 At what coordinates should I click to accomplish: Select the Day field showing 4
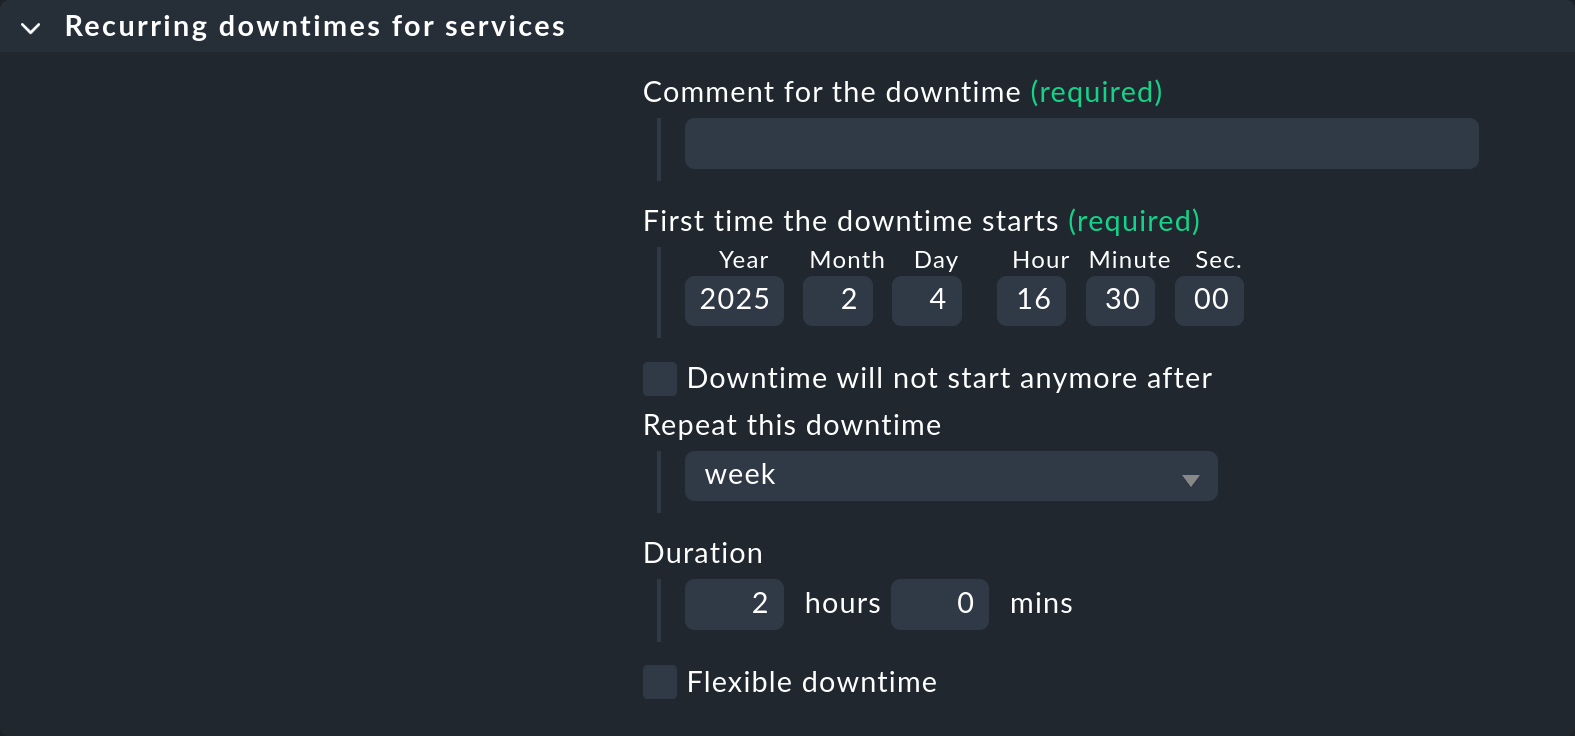coord(926,300)
